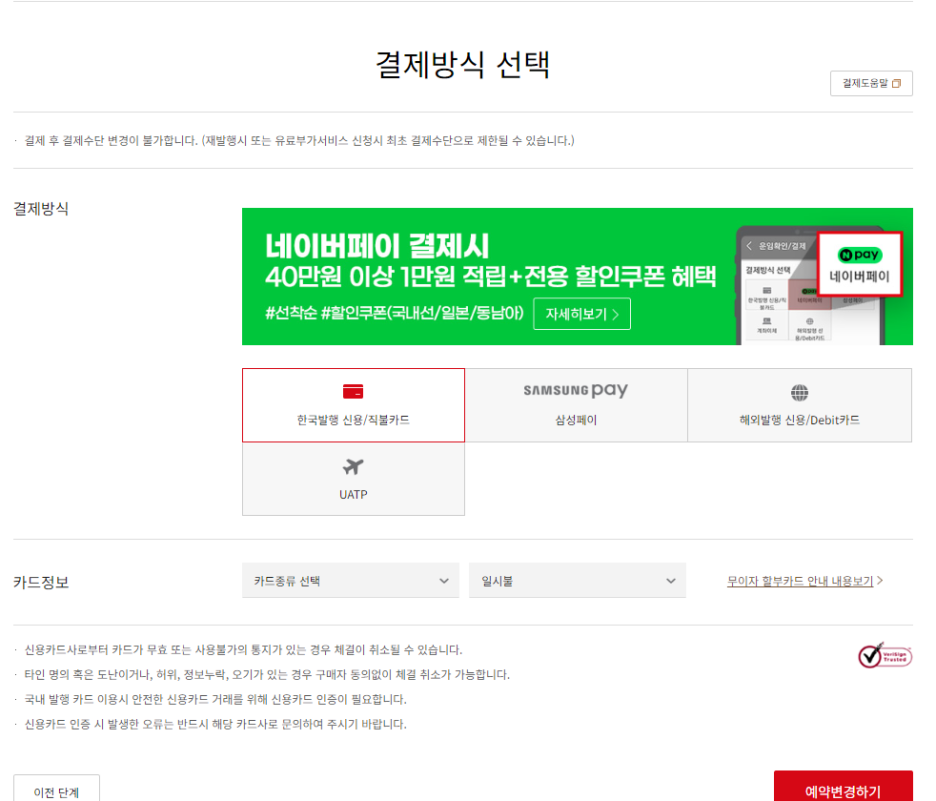This screenshot has height=801, width=936.
Task: Click the notice beginning 국내 발행 카드 이용시
Action: 215,700
